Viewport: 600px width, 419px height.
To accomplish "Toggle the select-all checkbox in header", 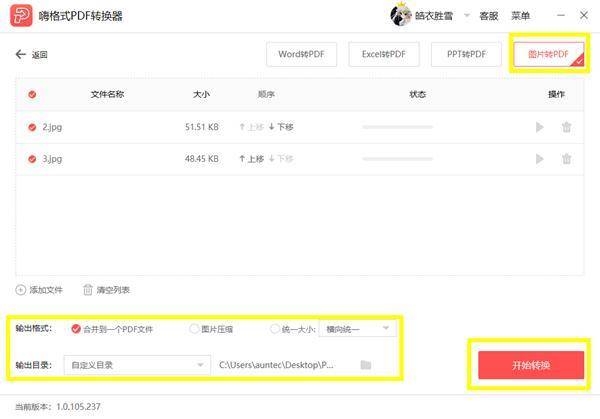I will click(32, 94).
